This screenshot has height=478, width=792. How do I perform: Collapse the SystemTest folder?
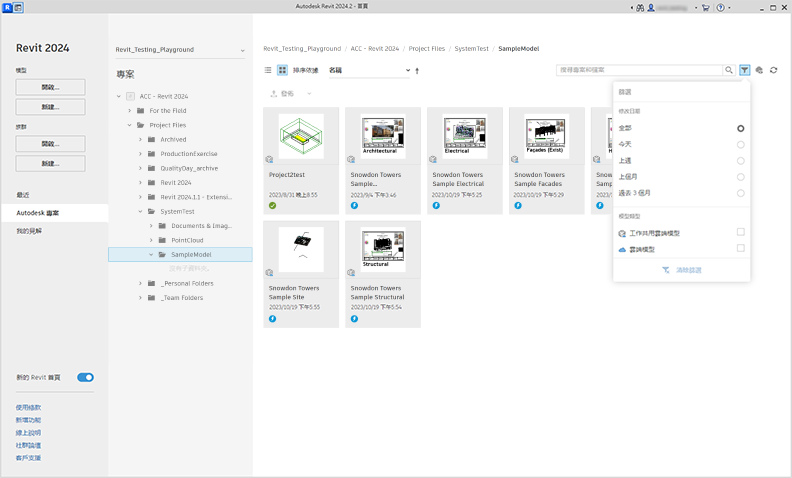click(140, 211)
